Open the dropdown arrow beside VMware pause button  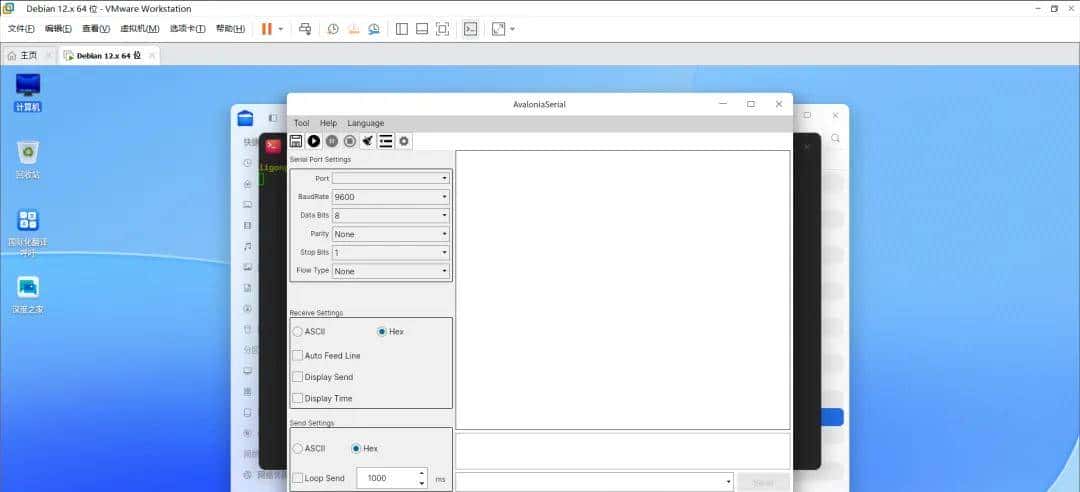[x=281, y=29]
